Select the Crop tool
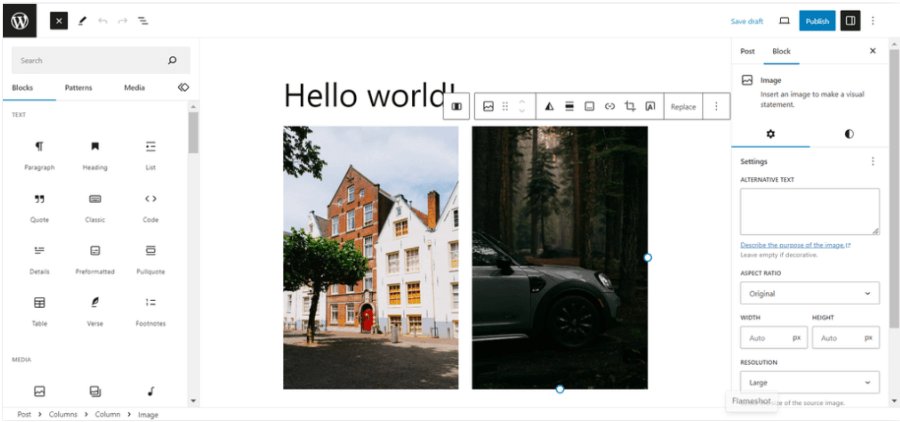 pyautogui.click(x=630, y=106)
